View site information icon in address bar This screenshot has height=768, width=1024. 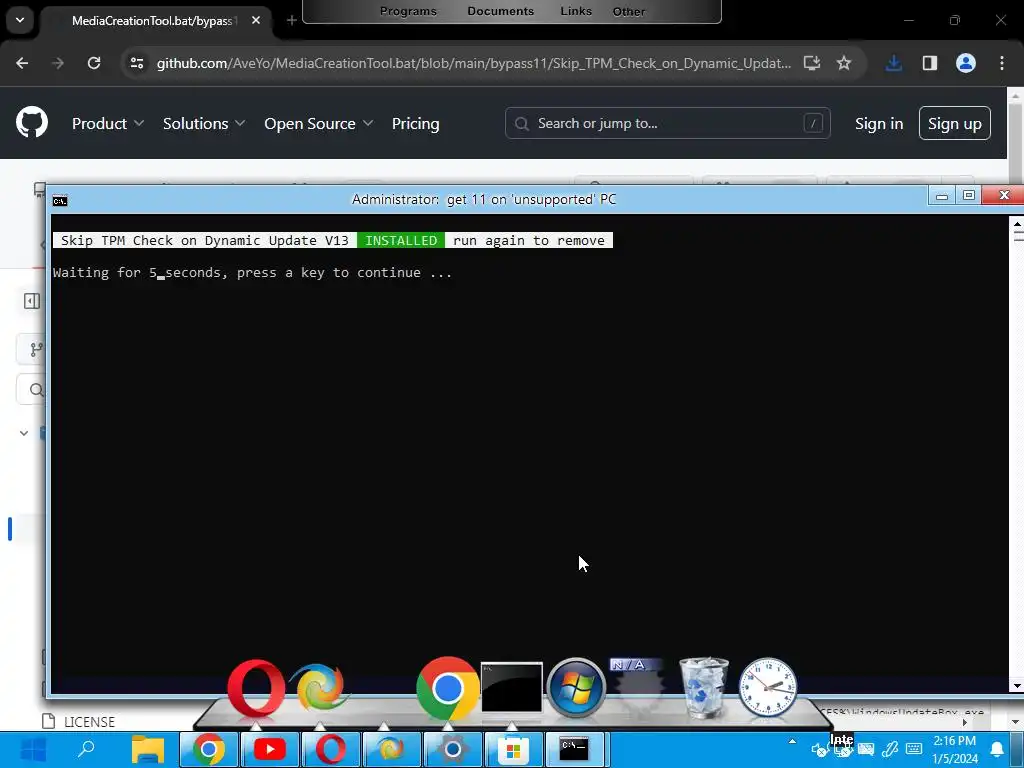tap(136, 63)
